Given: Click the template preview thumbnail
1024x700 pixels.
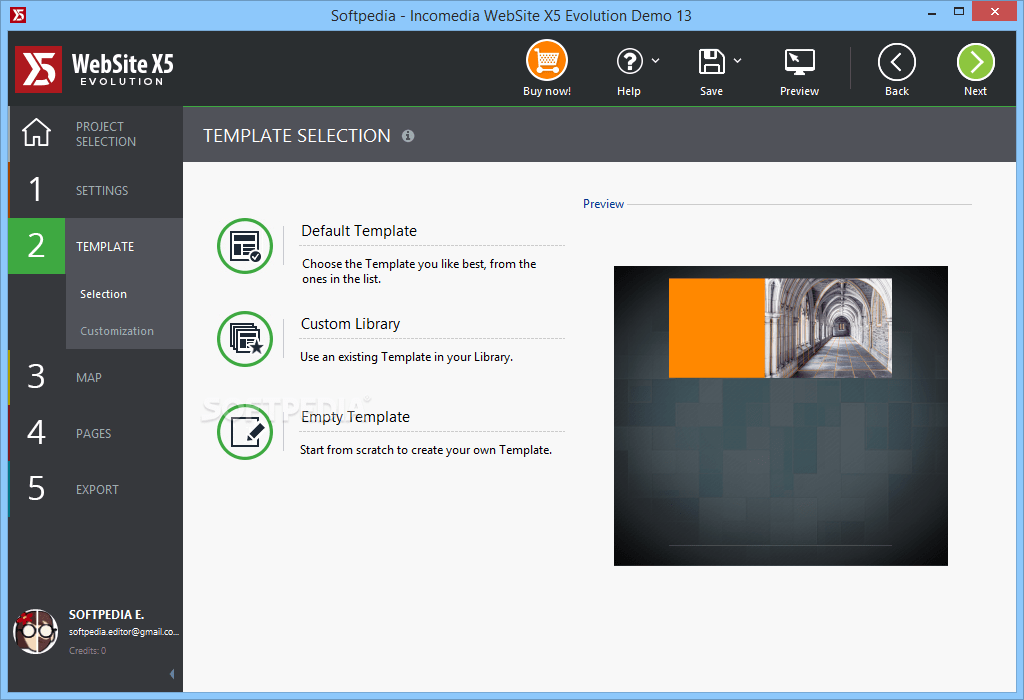Looking at the screenshot, I should pyautogui.click(x=780, y=415).
